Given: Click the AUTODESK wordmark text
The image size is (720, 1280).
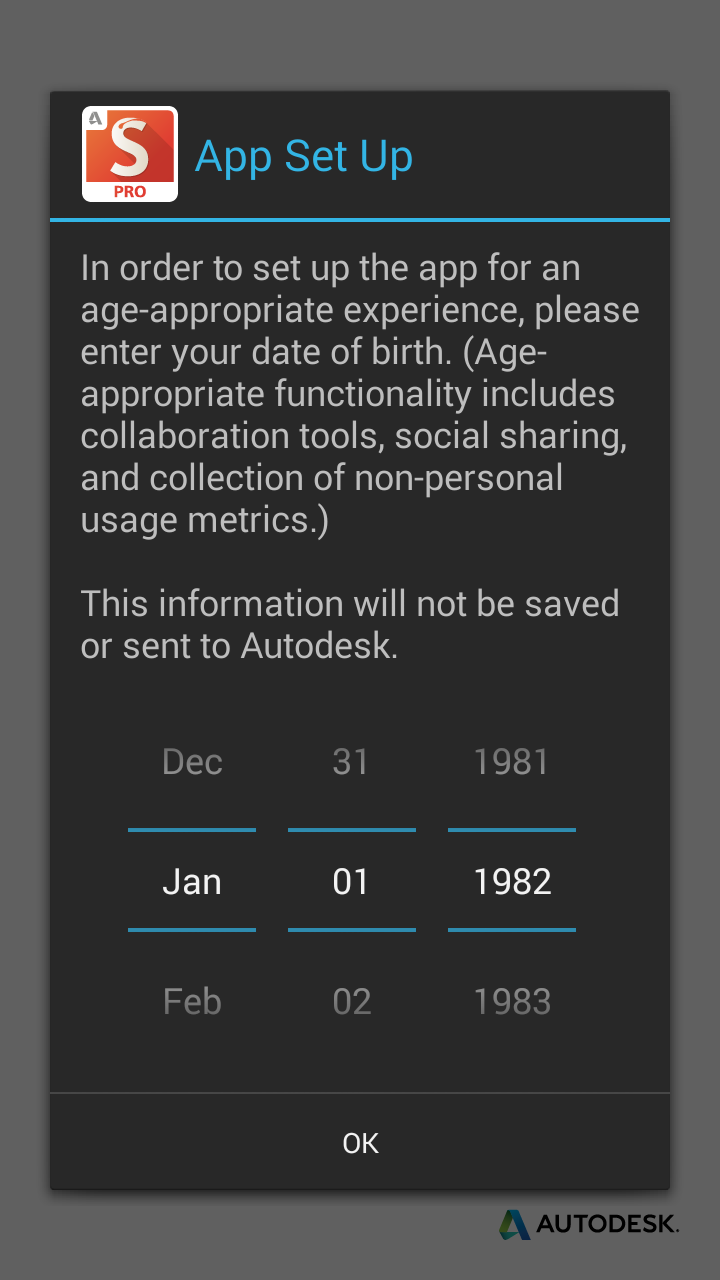Looking at the screenshot, I should click(607, 1224).
